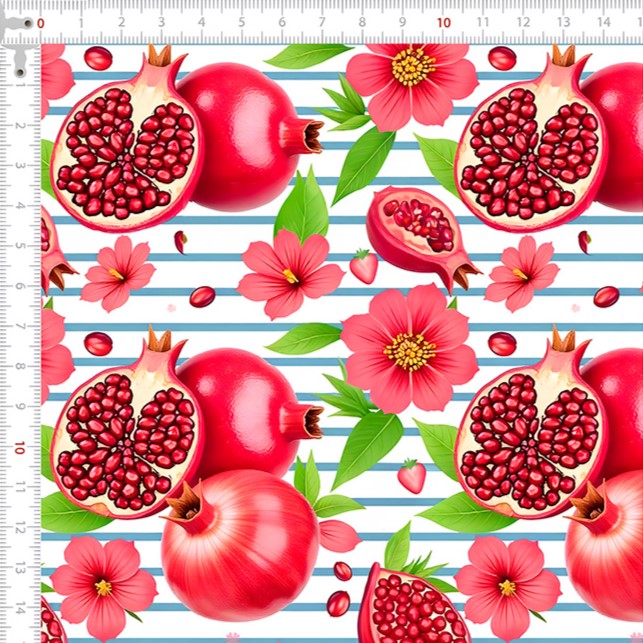Click the pink flower in bottom-left corner
This screenshot has height=643, width=643.
103,581
